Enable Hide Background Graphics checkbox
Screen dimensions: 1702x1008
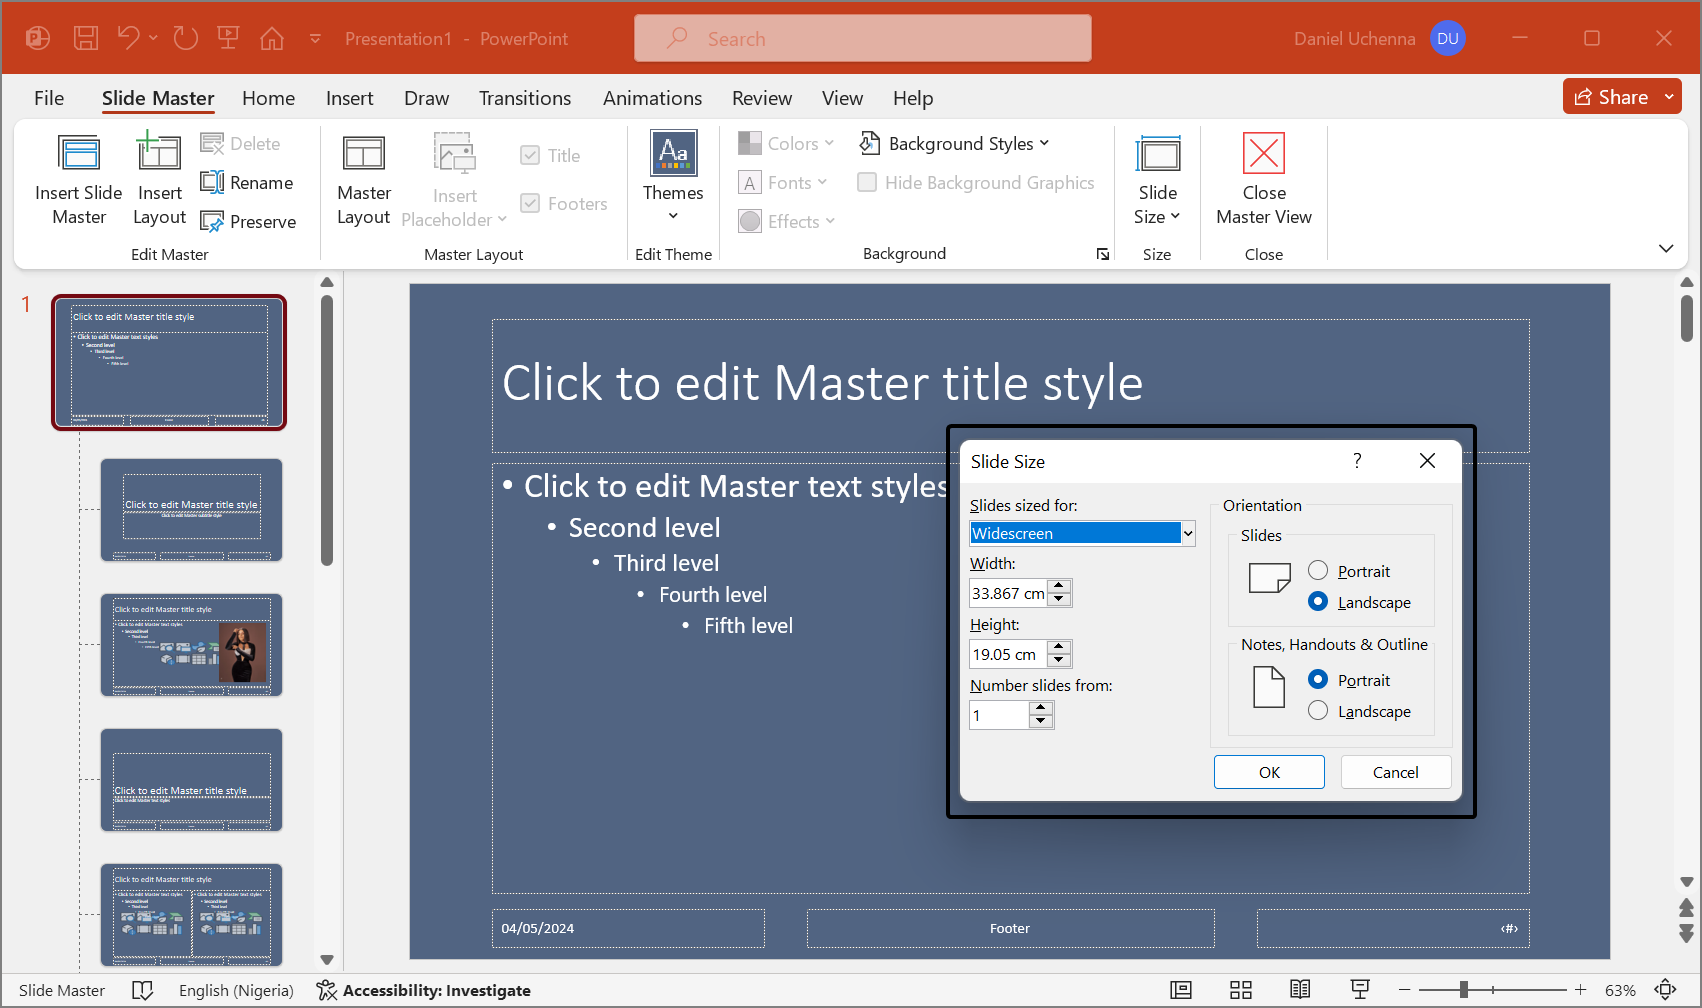[867, 183]
